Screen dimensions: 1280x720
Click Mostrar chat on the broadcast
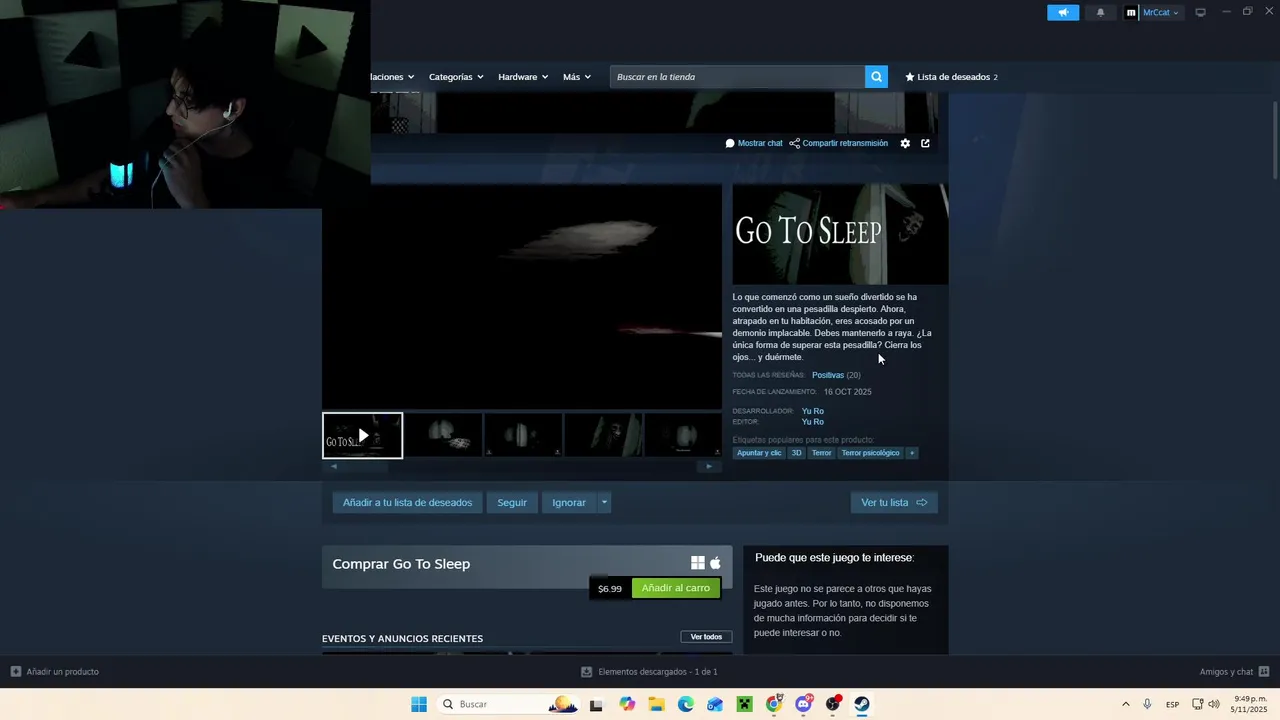point(754,143)
